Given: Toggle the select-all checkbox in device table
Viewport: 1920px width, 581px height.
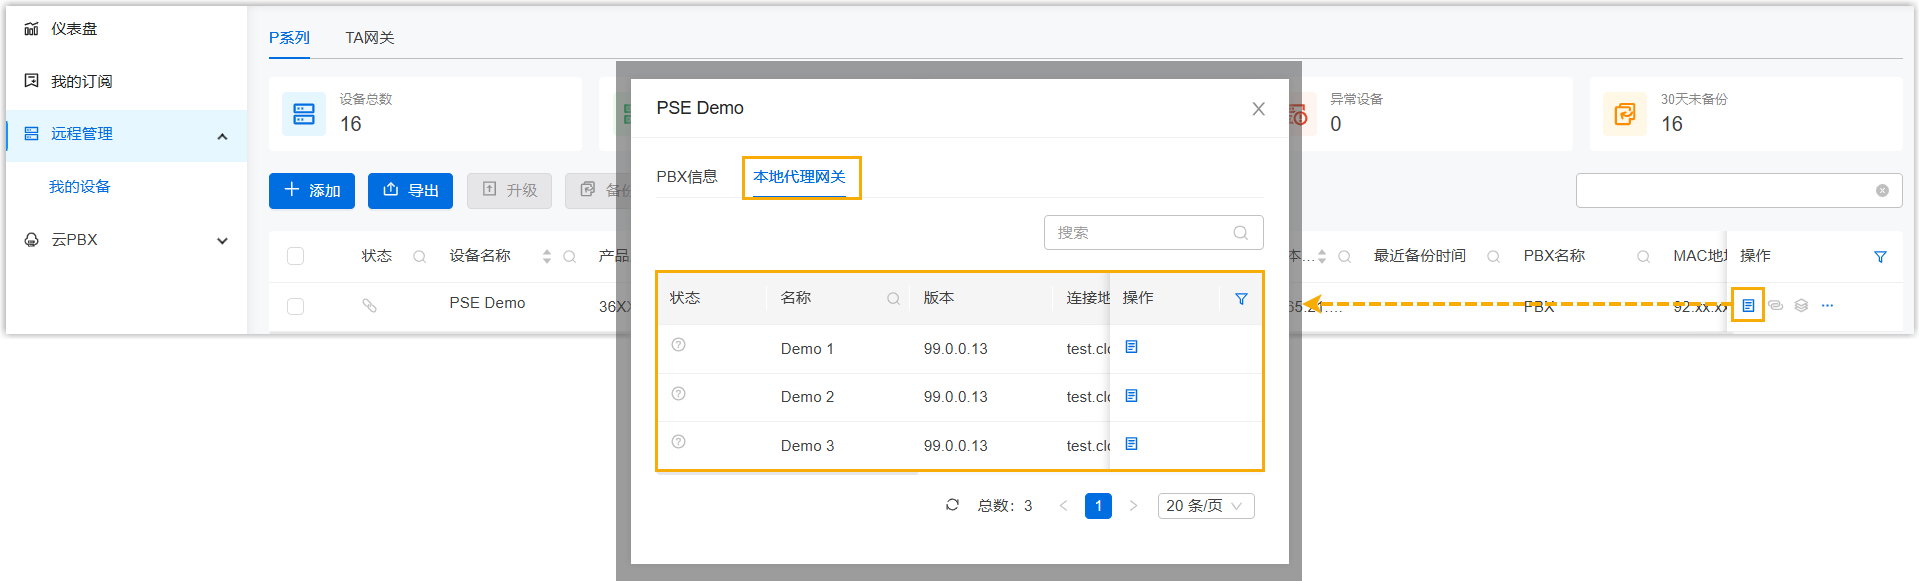Looking at the screenshot, I should (295, 256).
